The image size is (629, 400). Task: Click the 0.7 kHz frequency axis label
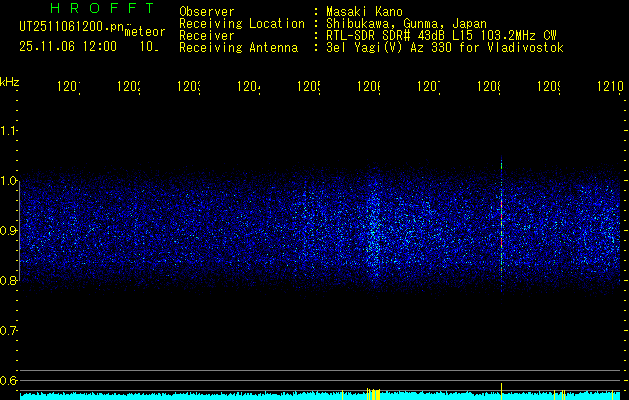coord(9,331)
